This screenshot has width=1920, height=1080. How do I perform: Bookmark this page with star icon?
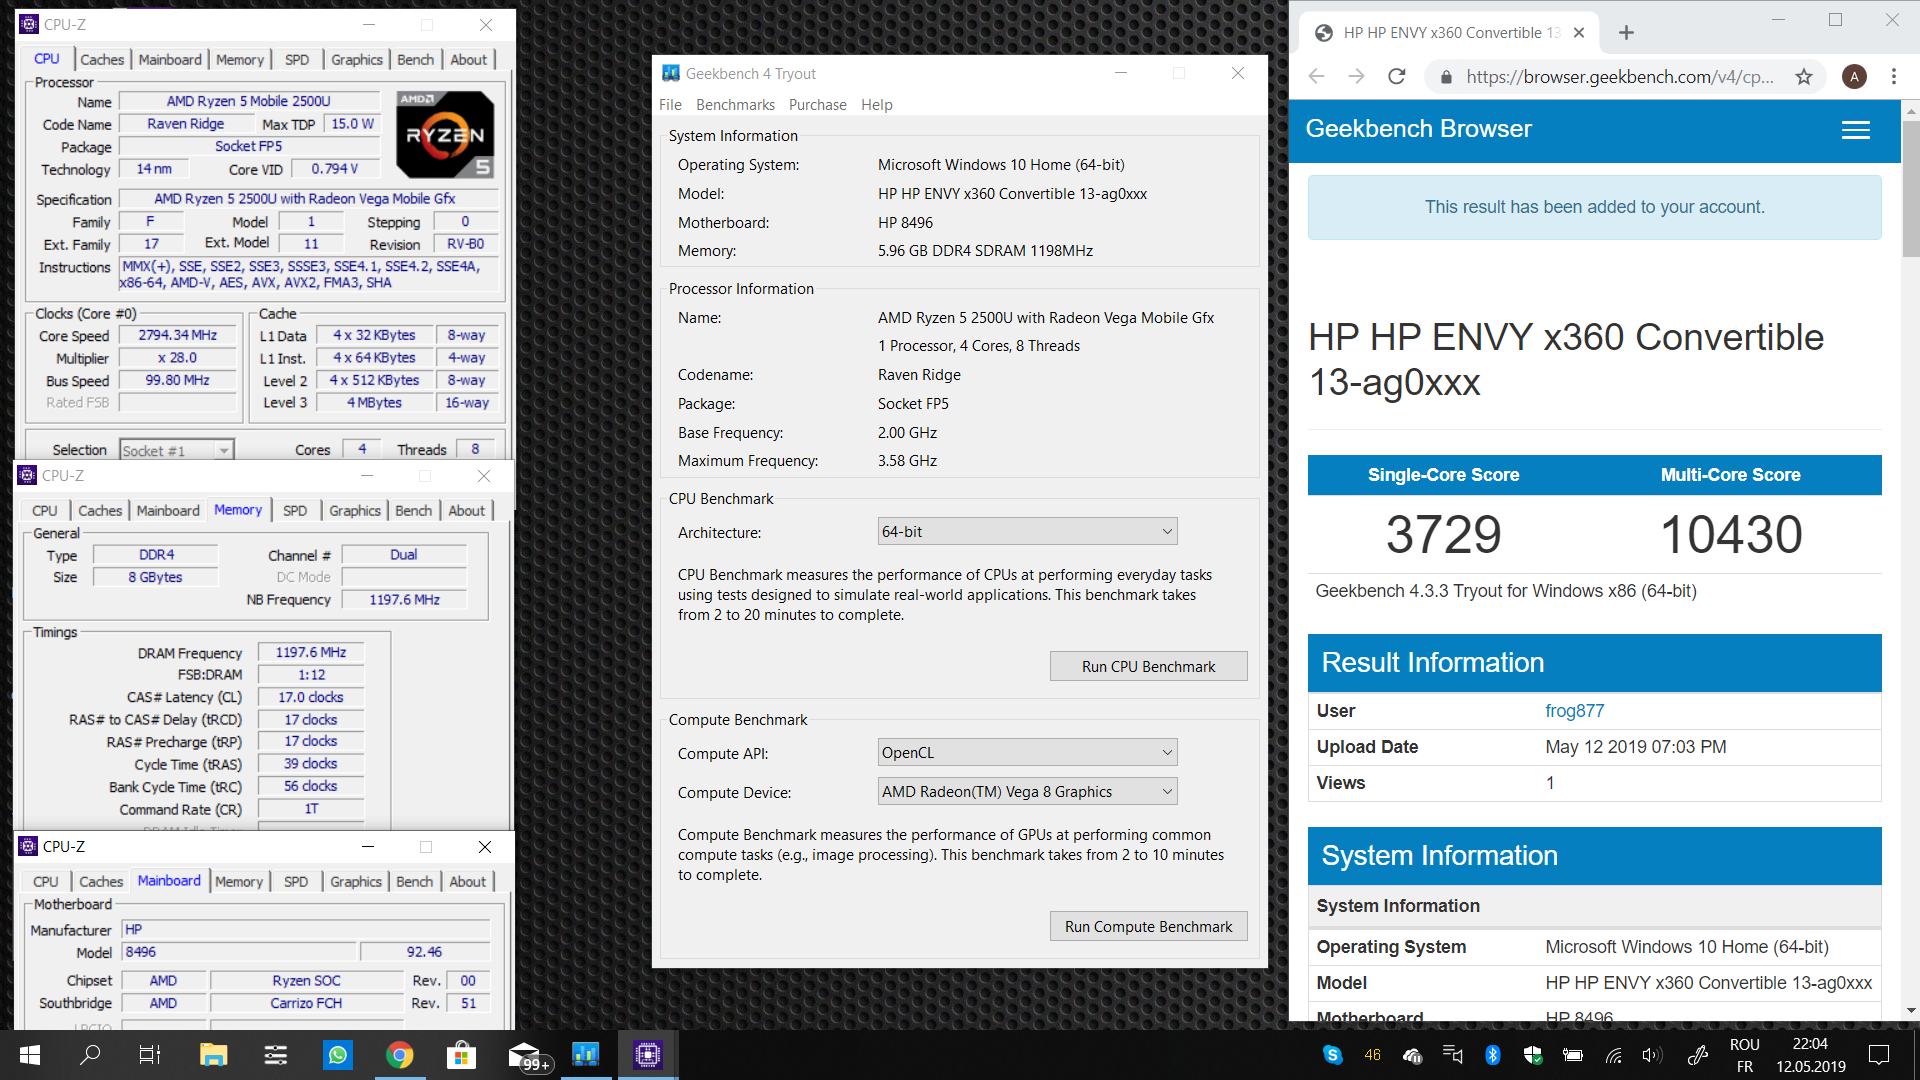pyautogui.click(x=1804, y=77)
